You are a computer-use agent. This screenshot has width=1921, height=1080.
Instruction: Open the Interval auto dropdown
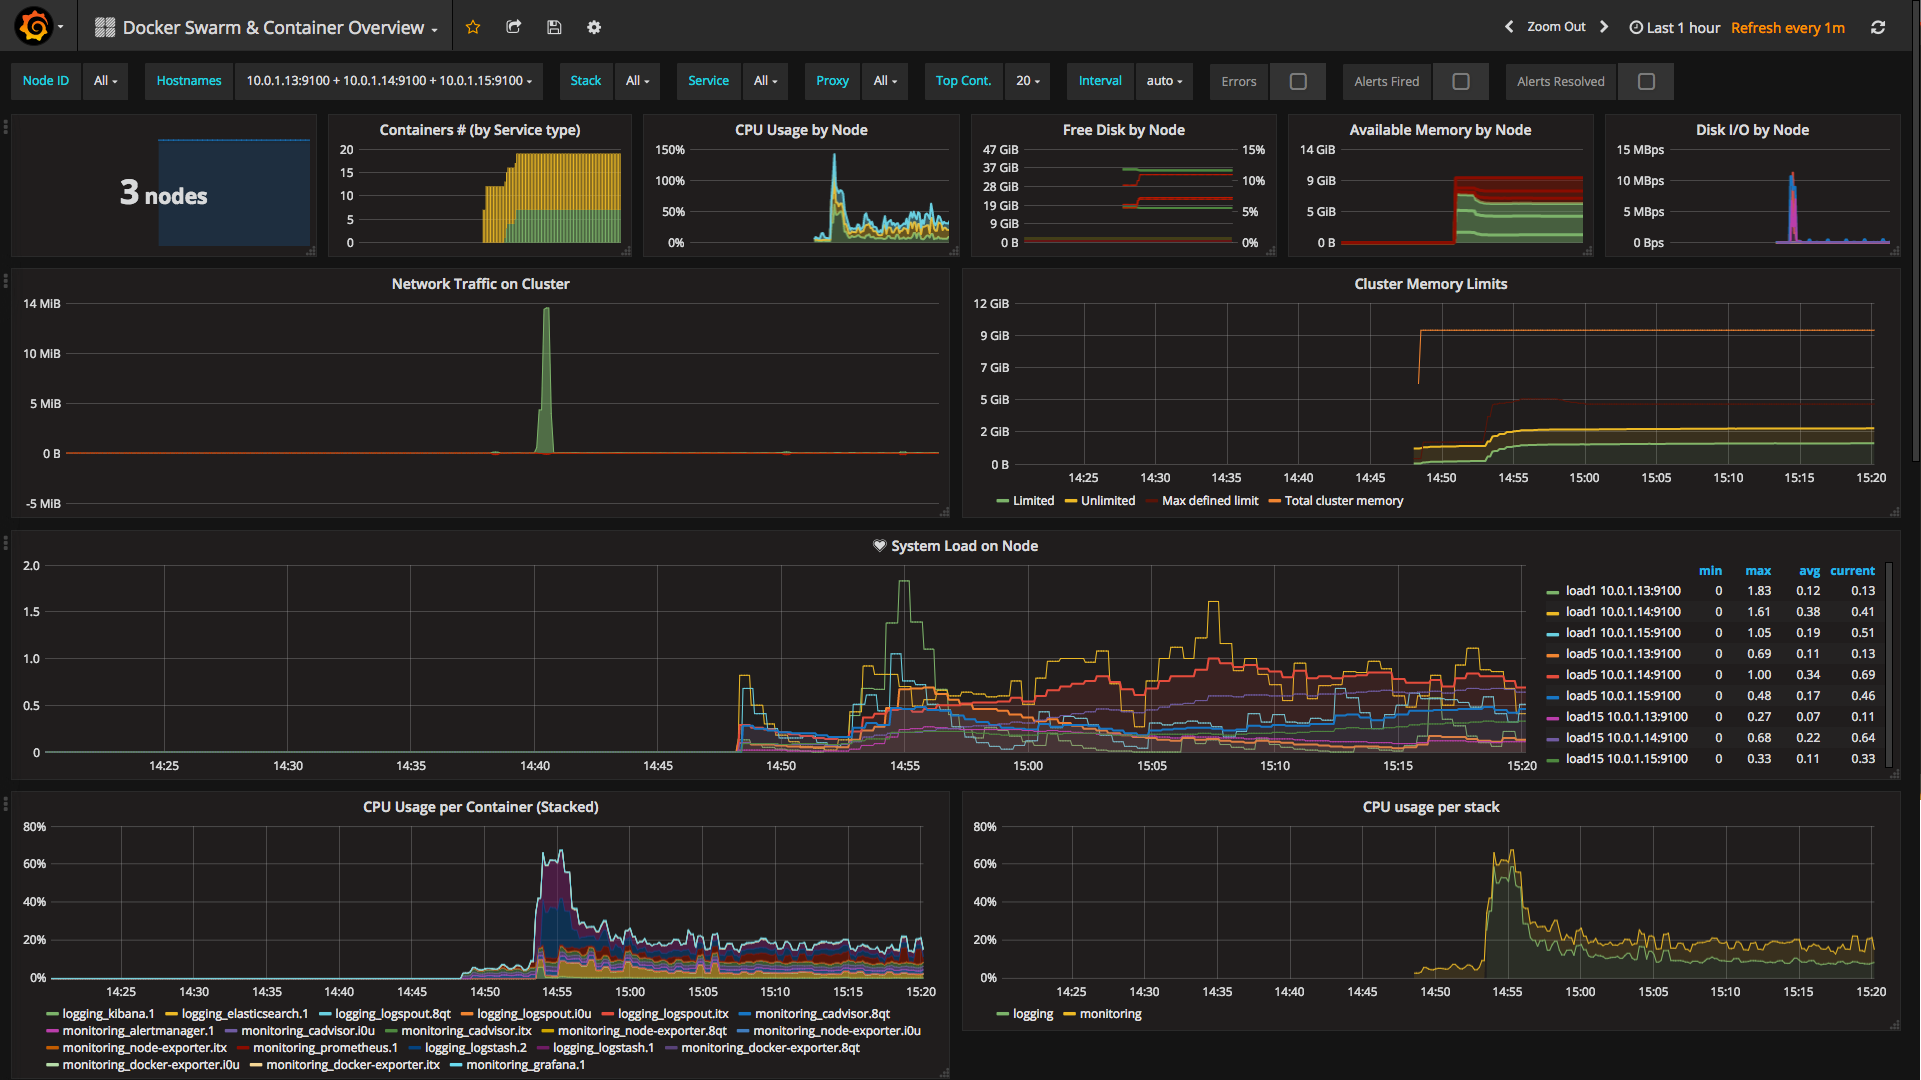tap(1164, 81)
